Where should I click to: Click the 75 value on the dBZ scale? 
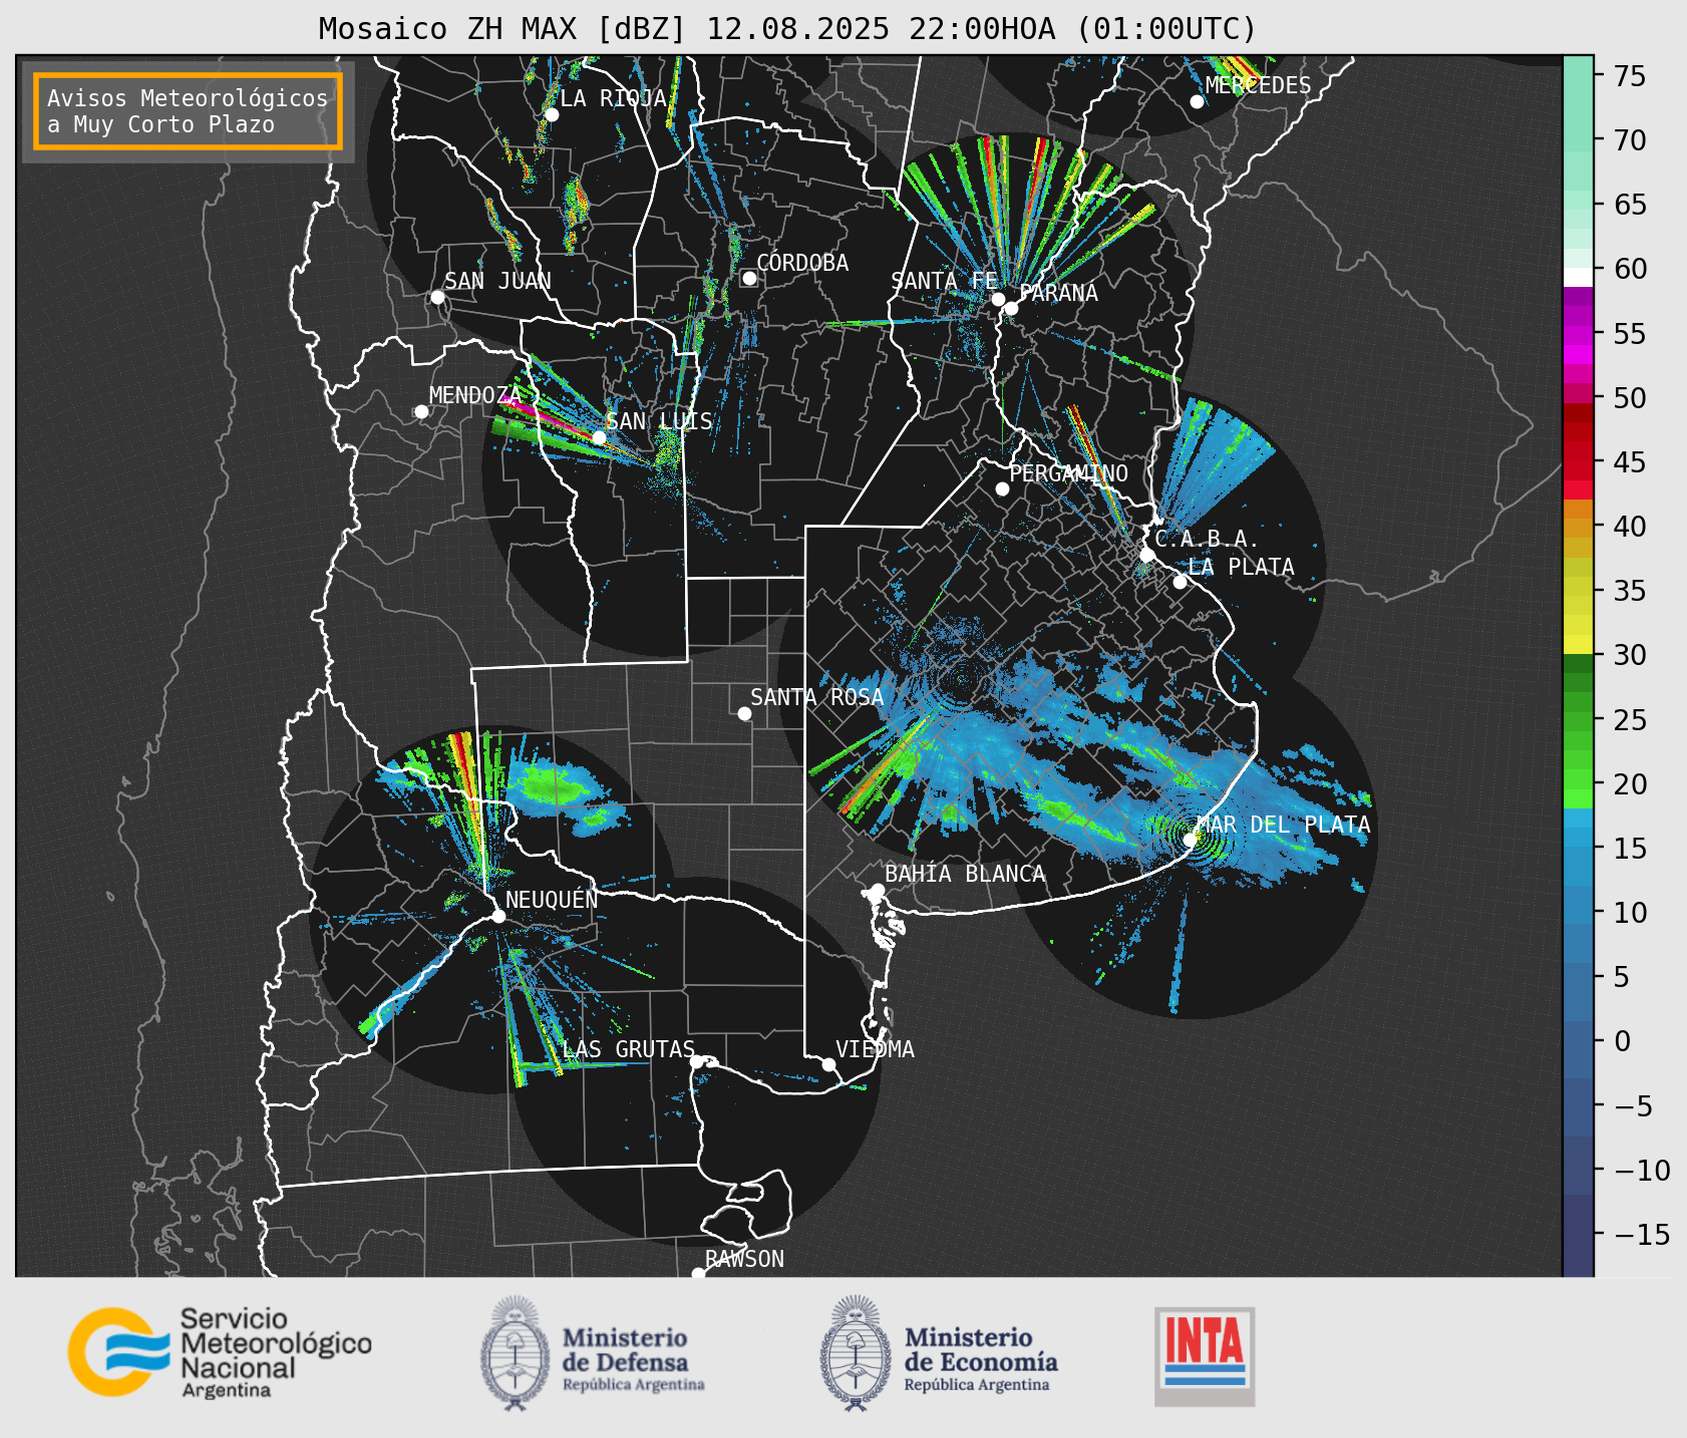1630,76
